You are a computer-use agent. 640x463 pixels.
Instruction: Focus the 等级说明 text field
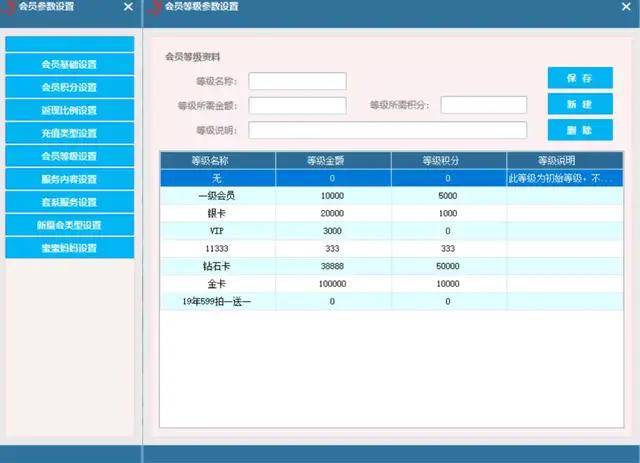click(387, 130)
